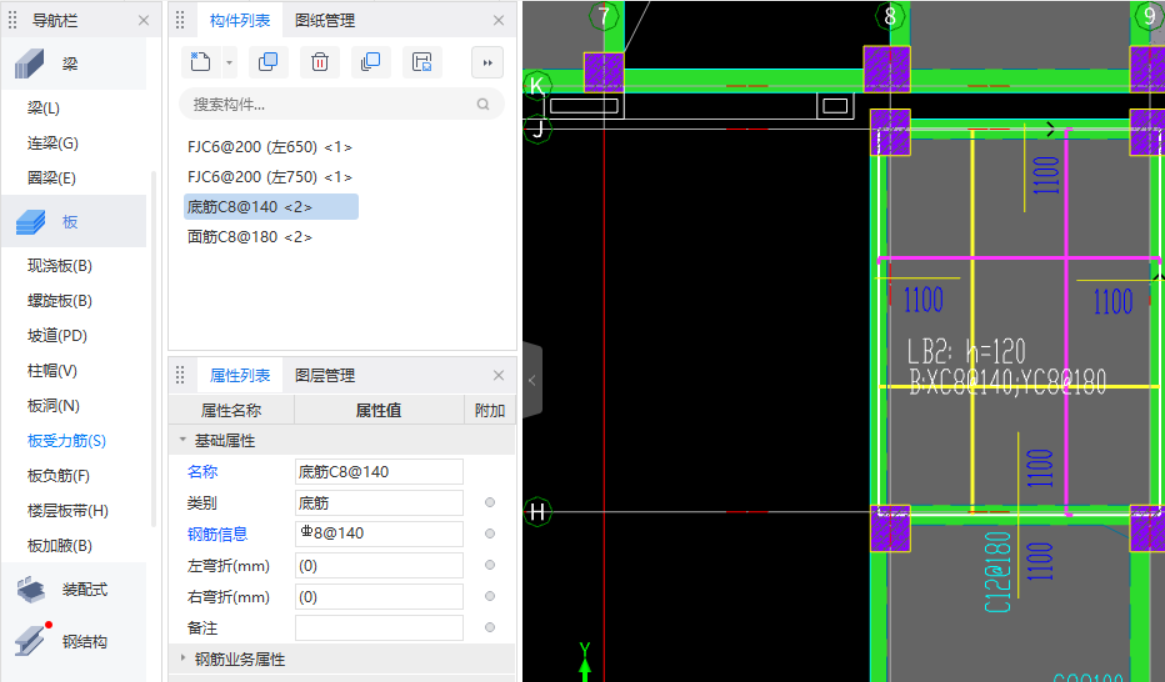Image resolution: width=1165 pixels, height=682 pixels.
Task: Select component 底筋C8@140
Action: coord(271,207)
